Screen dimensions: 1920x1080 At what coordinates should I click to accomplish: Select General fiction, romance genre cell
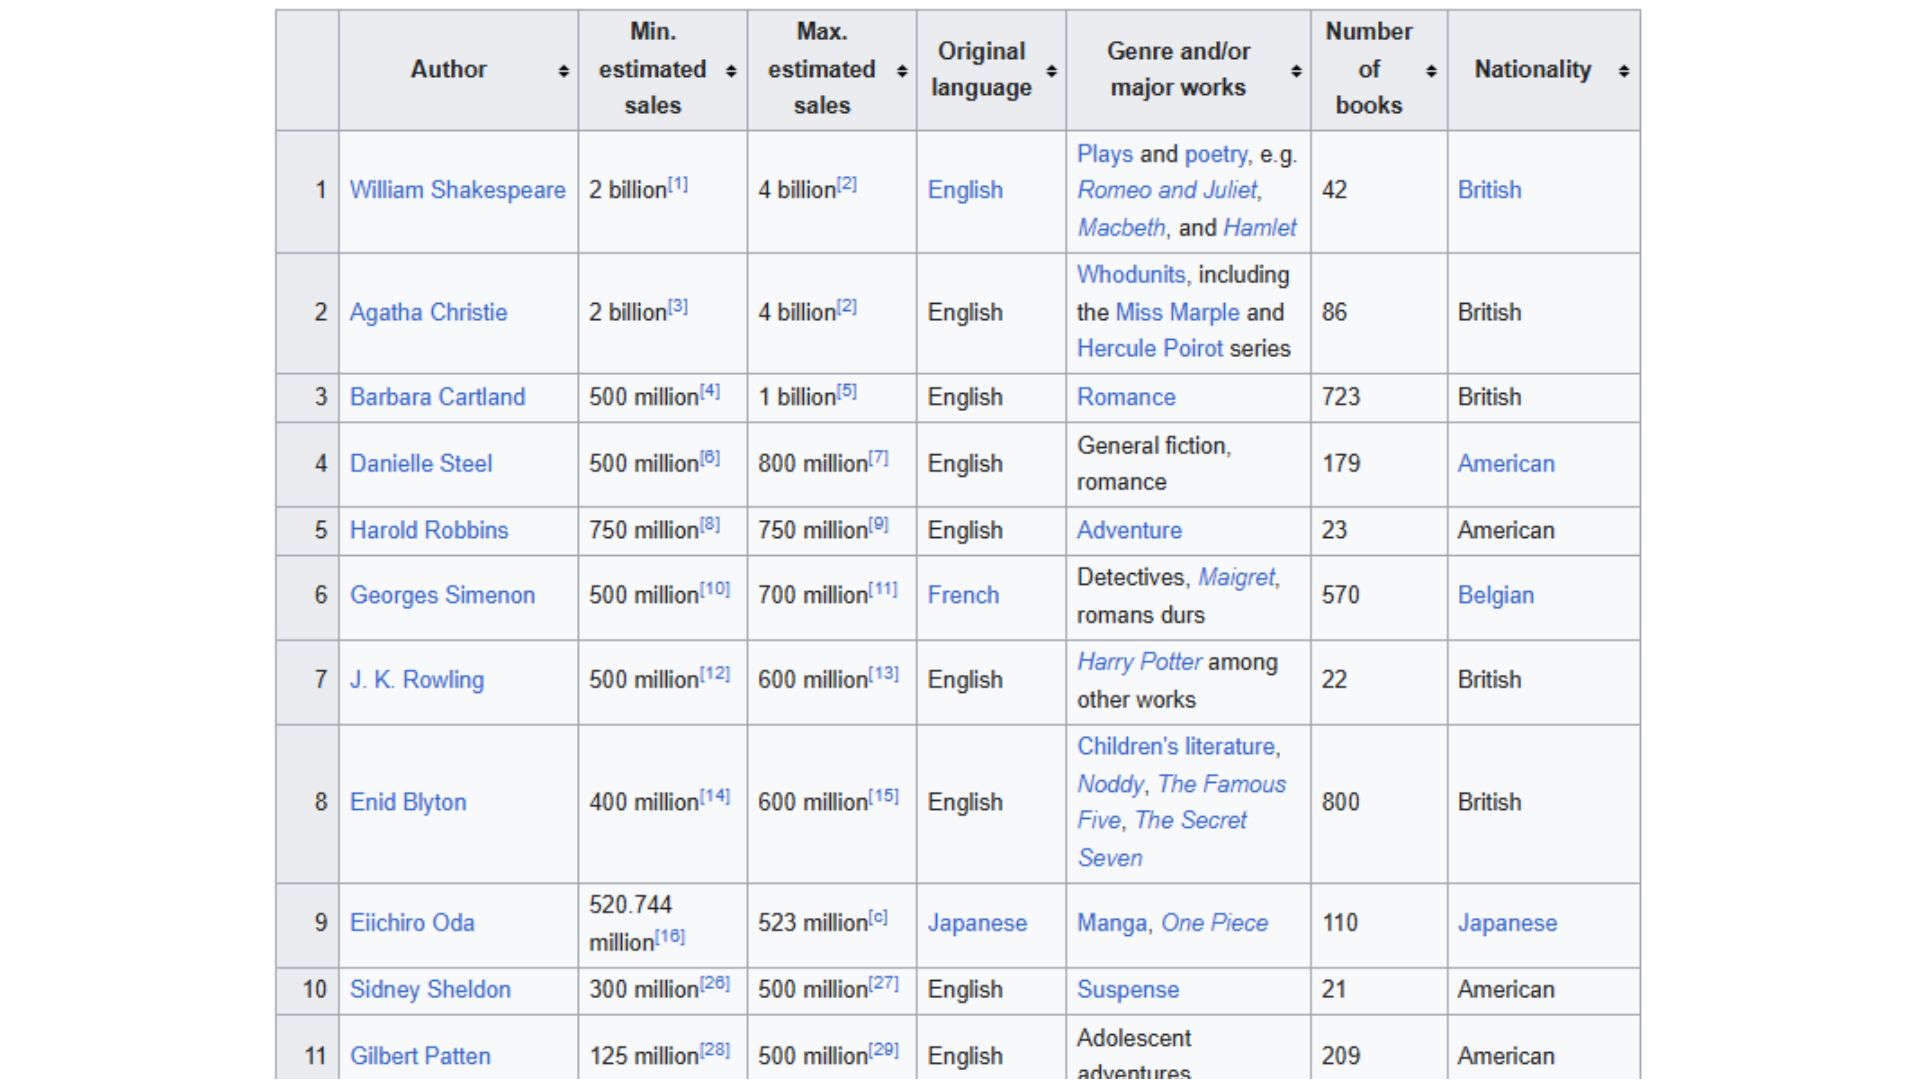pyautogui.click(x=1188, y=464)
